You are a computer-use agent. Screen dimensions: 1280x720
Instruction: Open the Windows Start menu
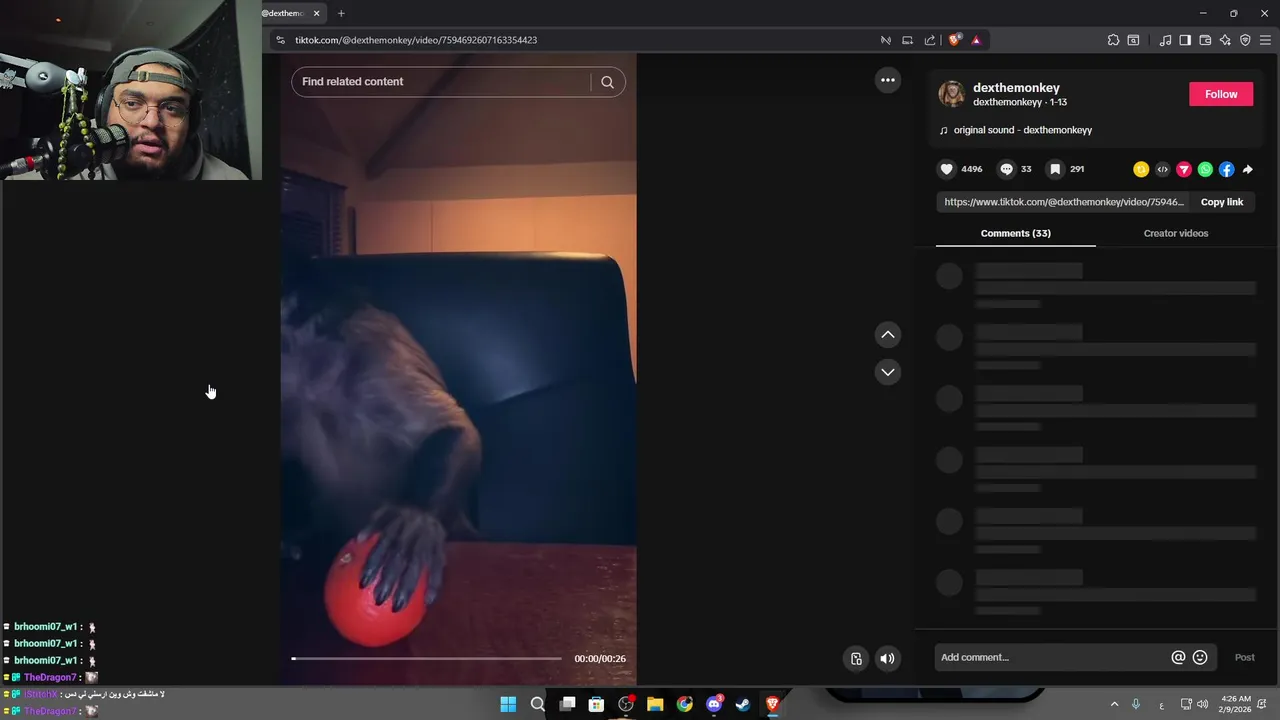pyautogui.click(x=508, y=704)
